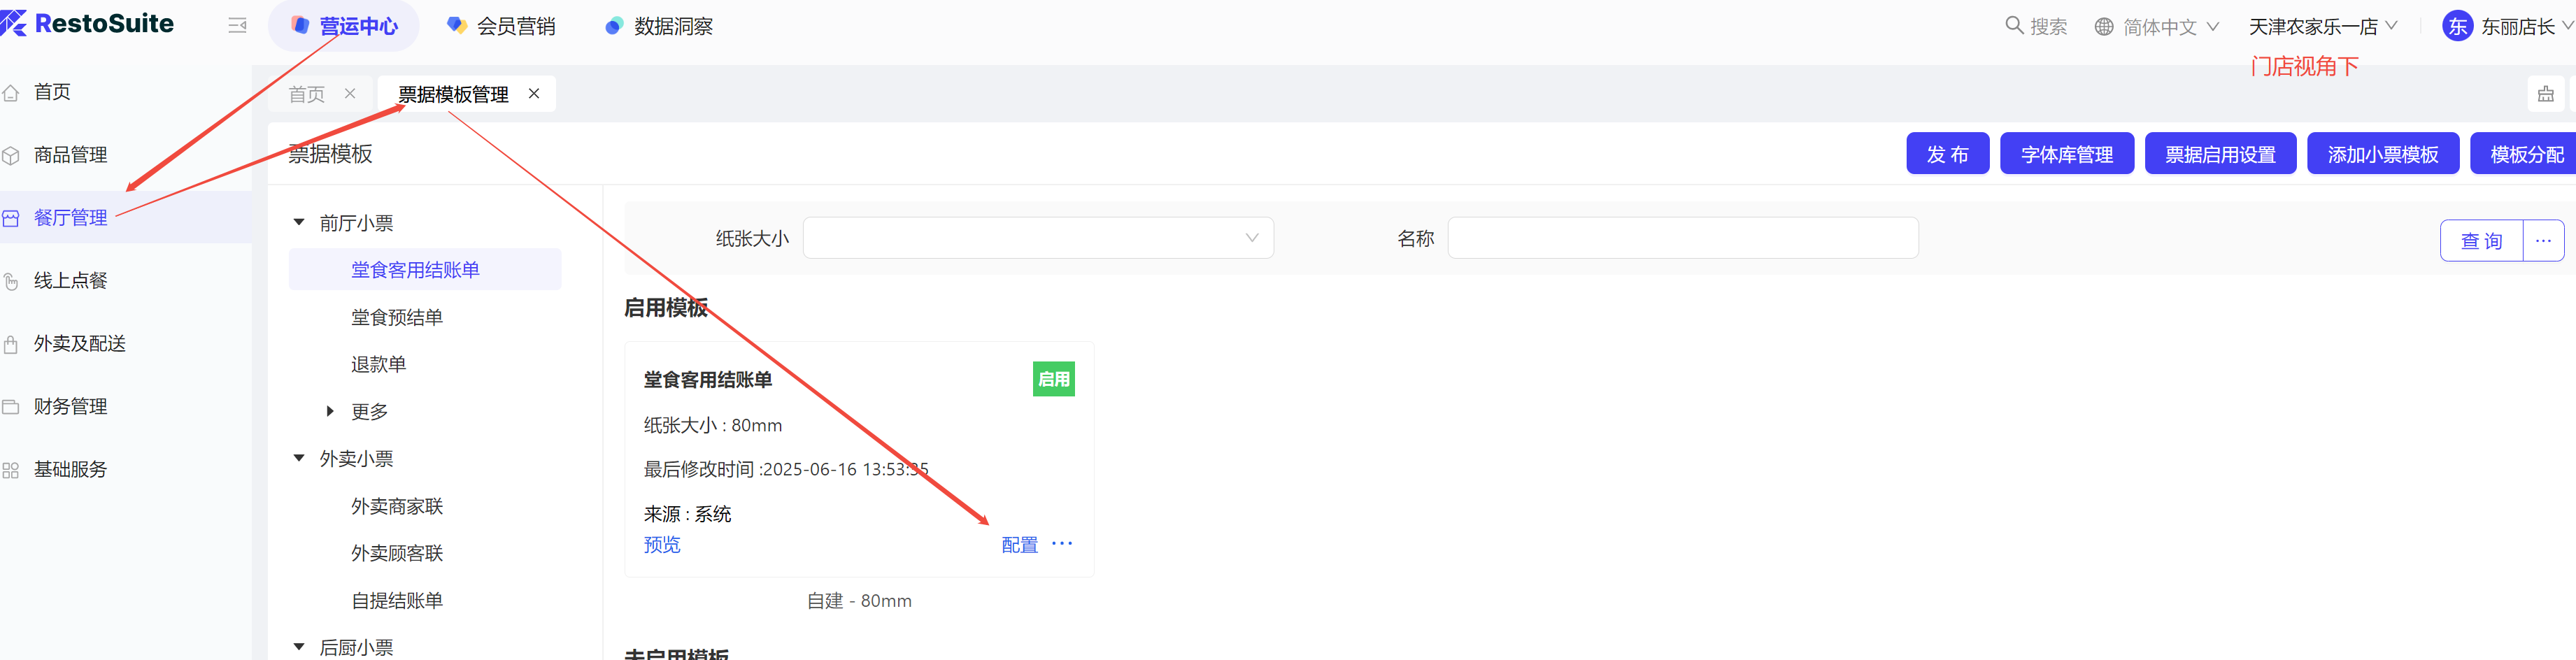Open the 简体中文 language dropdown

pos(2156,27)
